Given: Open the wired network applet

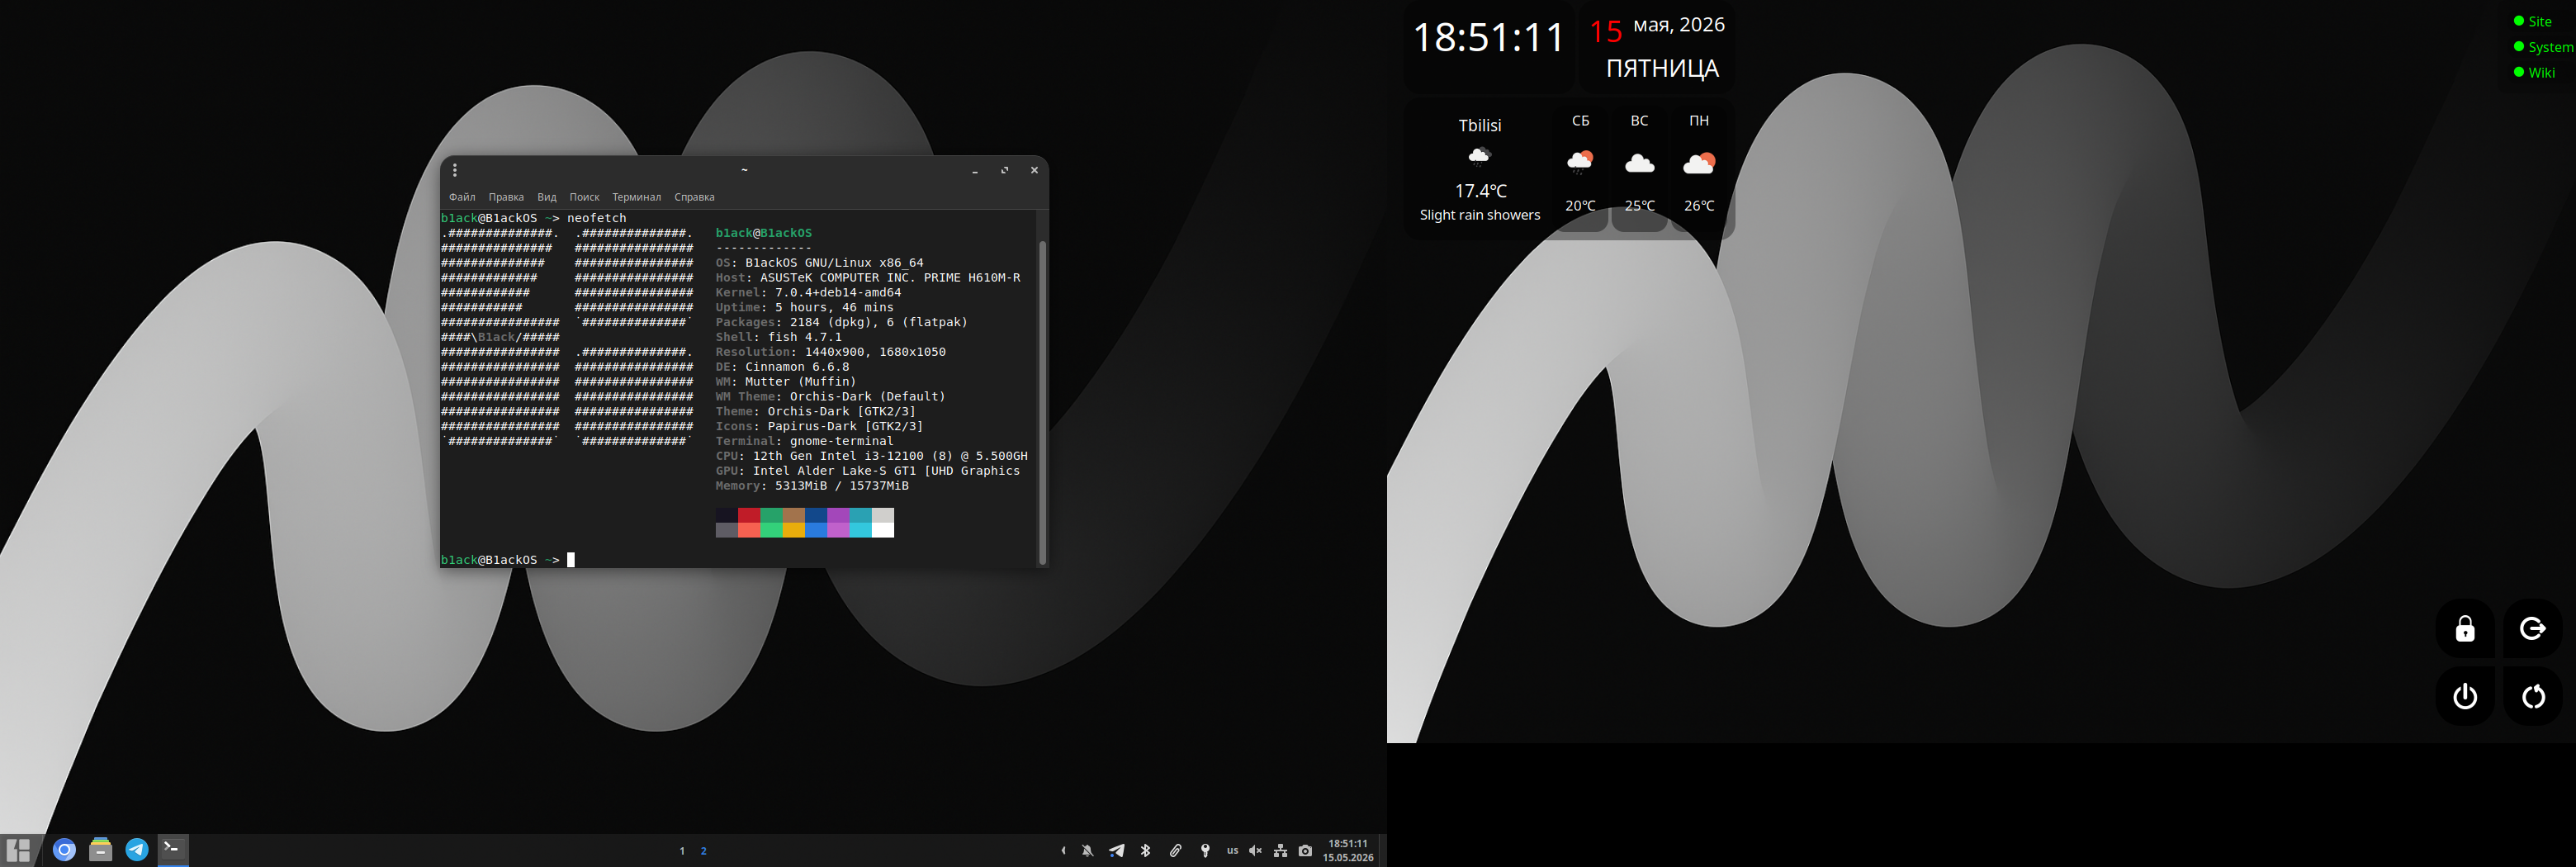Looking at the screenshot, I should (x=1280, y=851).
